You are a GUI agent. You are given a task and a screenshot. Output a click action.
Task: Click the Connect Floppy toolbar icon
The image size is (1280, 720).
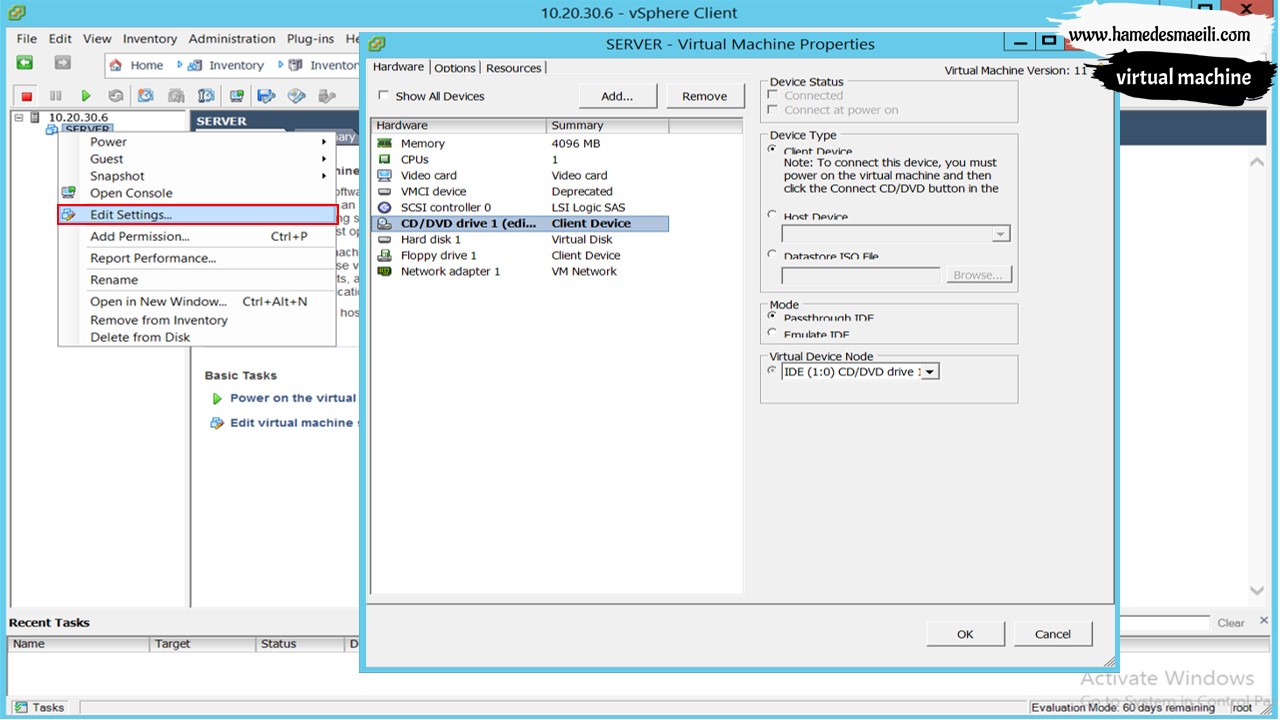(266, 96)
